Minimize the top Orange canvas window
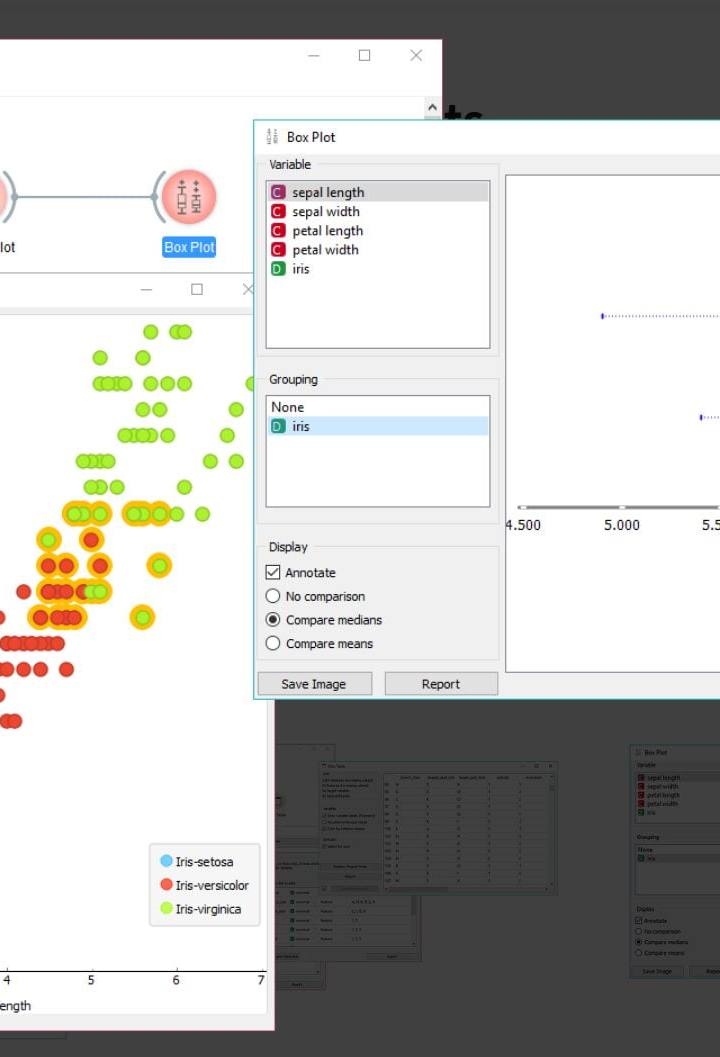 (x=313, y=55)
